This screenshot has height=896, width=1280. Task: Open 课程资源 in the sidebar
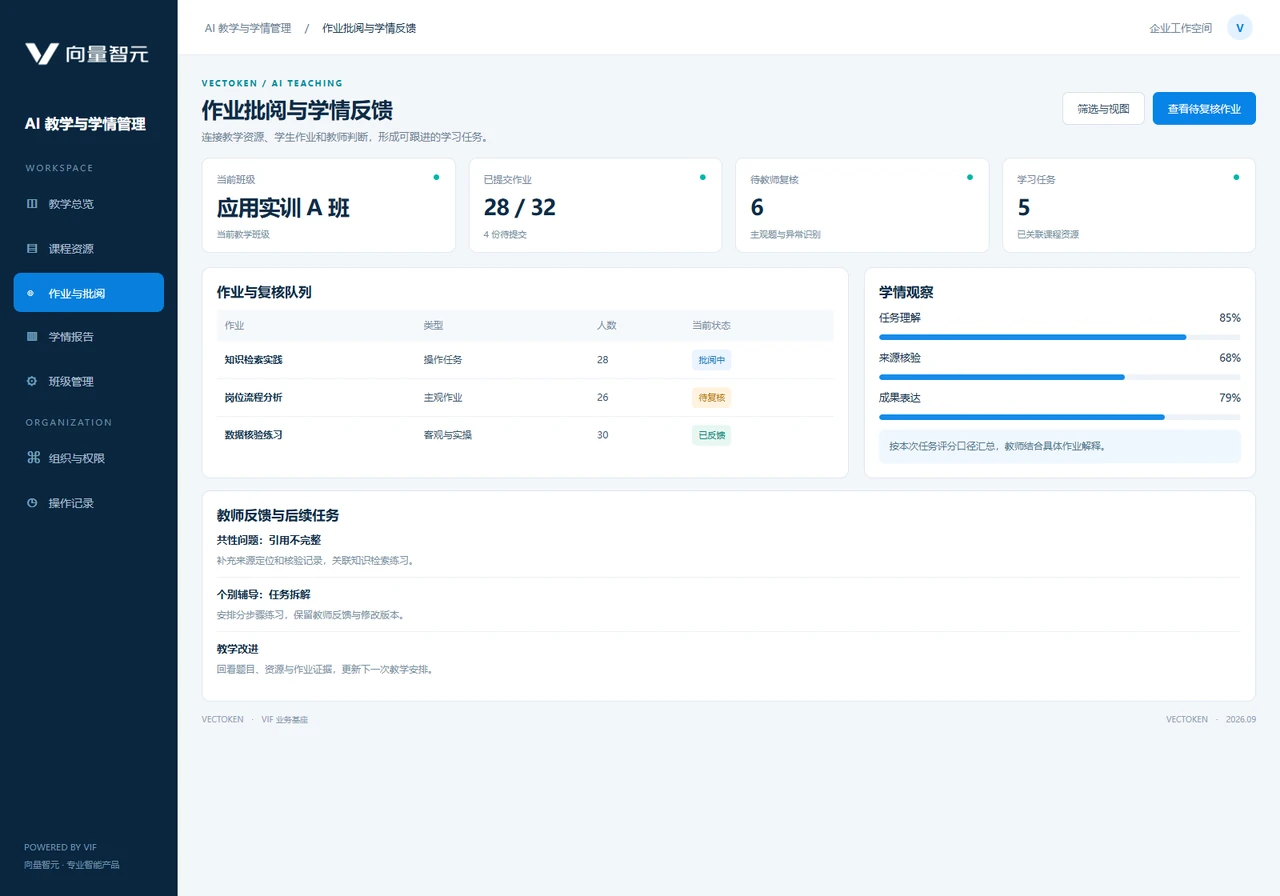pyautogui.click(x=88, y=248)
